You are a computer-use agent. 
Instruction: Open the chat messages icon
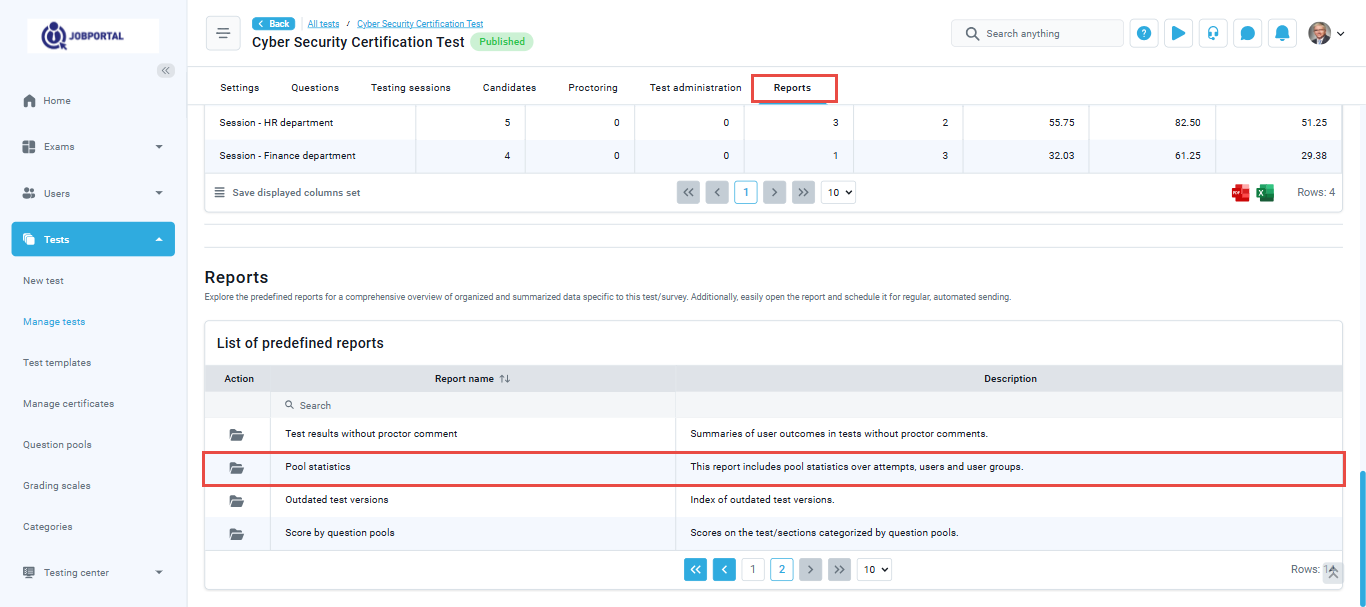click(1247, 33)
